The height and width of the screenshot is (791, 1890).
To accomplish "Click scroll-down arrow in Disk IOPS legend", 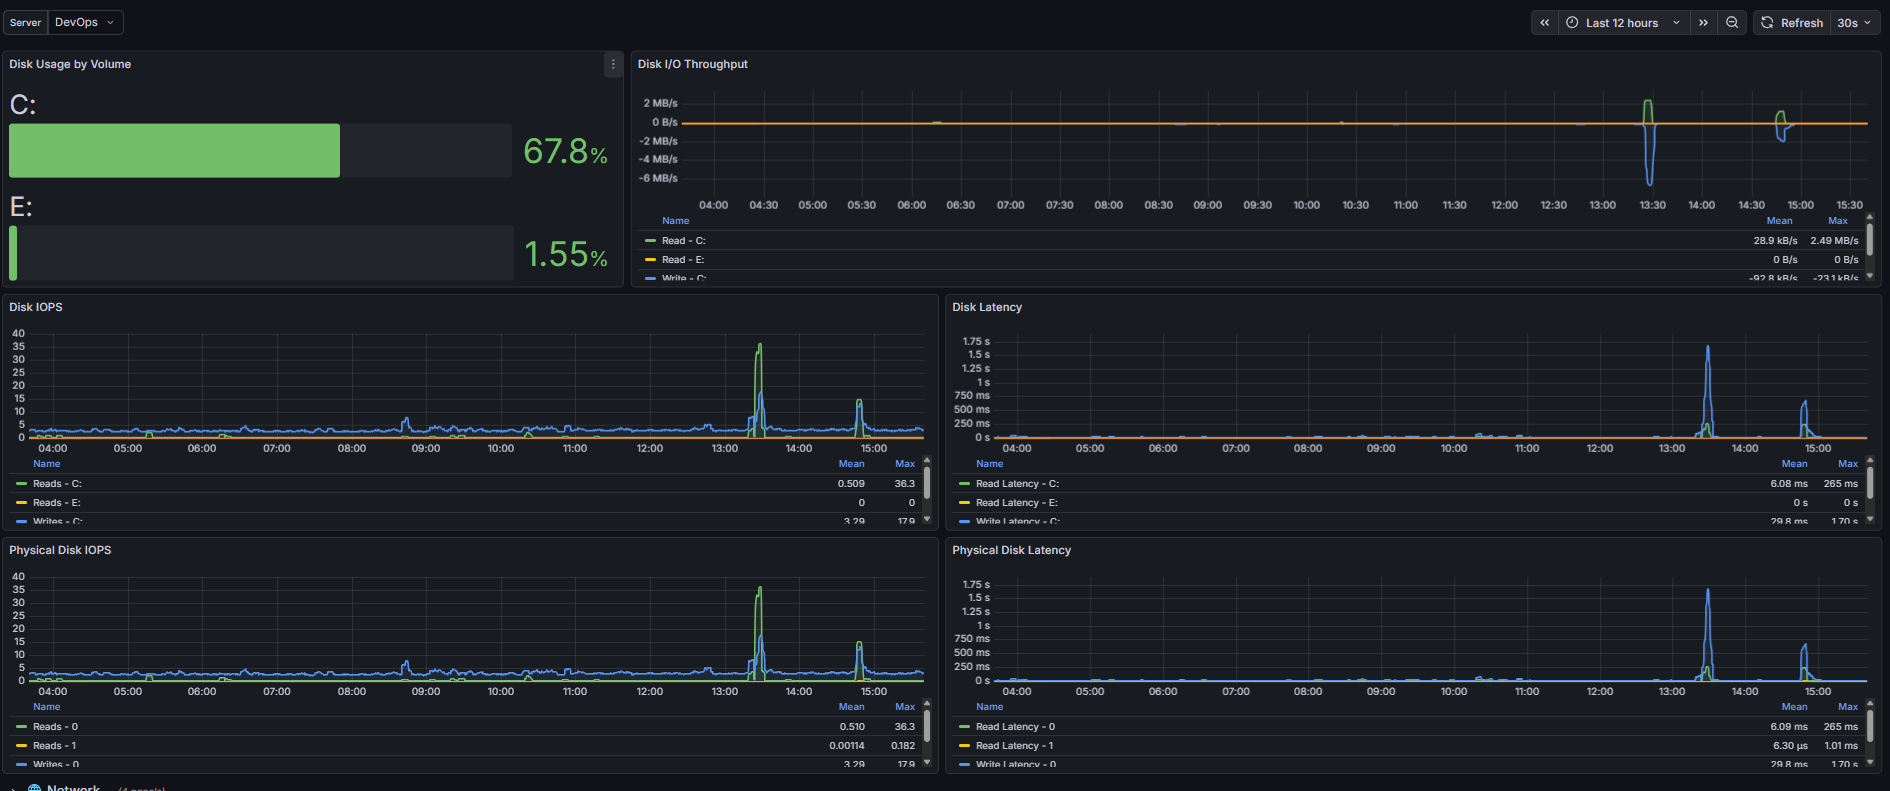I will (927, 519).
